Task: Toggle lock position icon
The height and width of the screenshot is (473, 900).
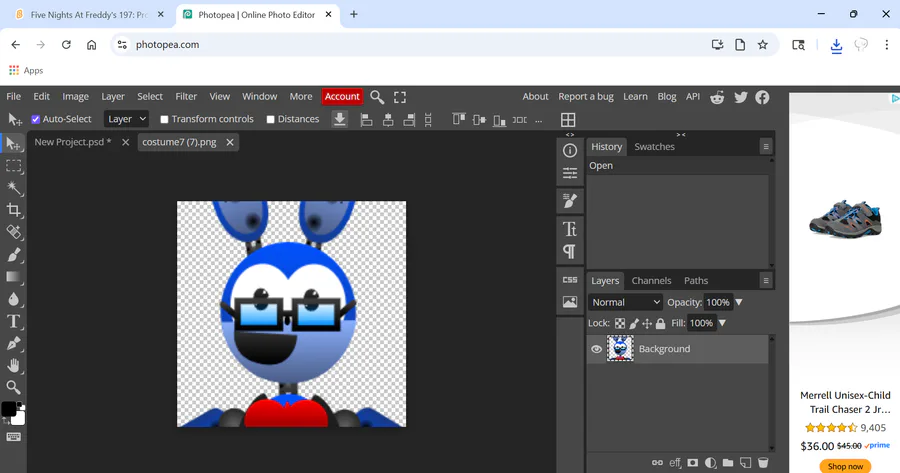Action: [x=647, y=324]
